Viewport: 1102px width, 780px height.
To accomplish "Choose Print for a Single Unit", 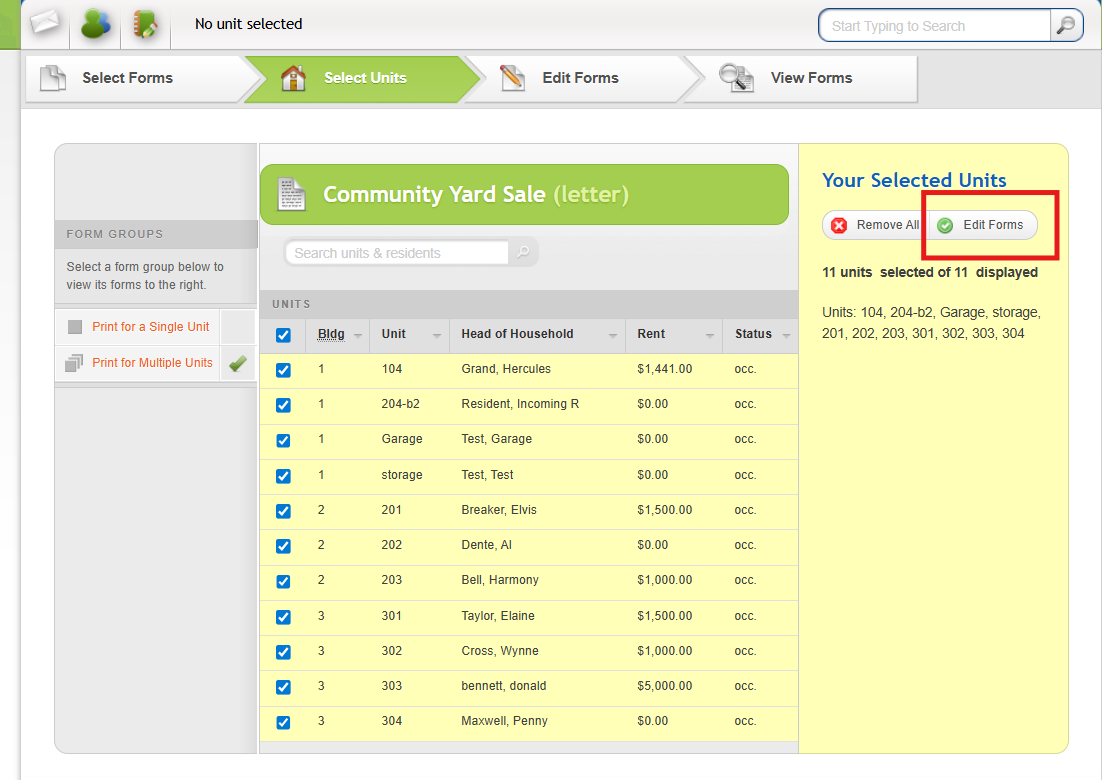I will [150, 327].
